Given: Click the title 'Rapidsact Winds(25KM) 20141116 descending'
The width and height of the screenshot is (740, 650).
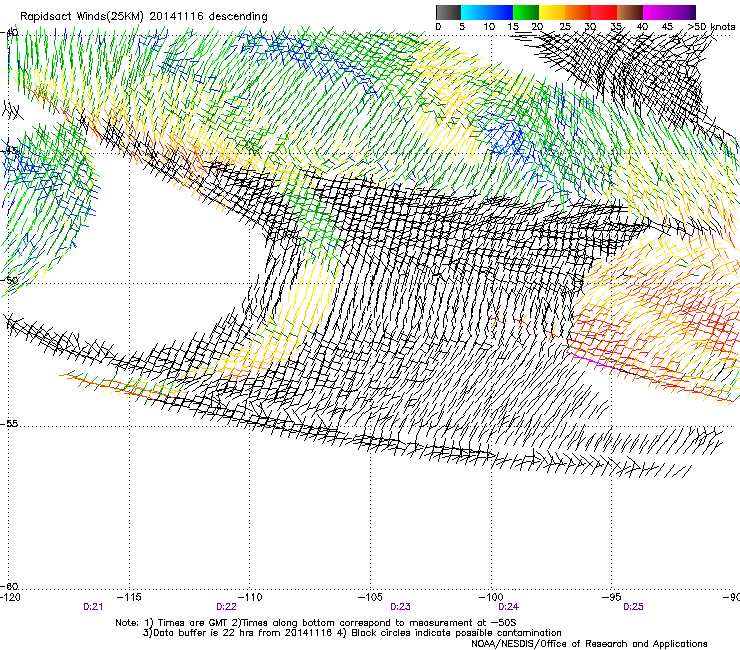Looking at the screenshot, I should click(143, 17).
